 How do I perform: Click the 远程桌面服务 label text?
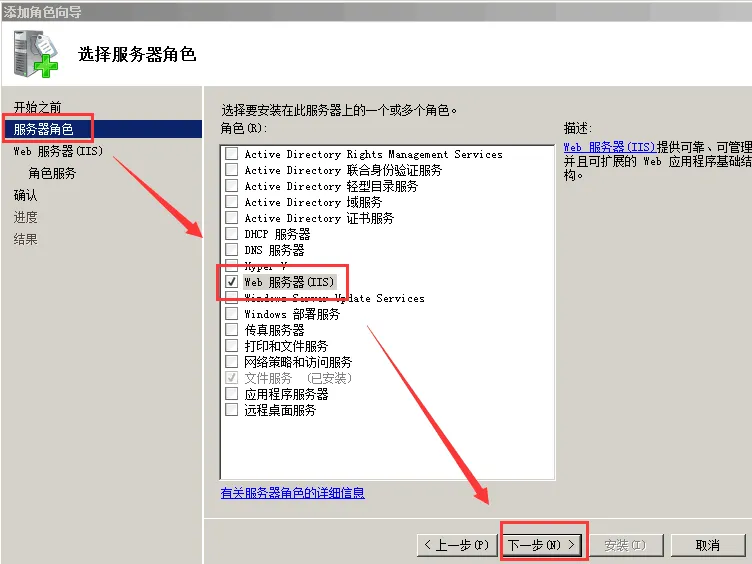[x=280, y=410]
